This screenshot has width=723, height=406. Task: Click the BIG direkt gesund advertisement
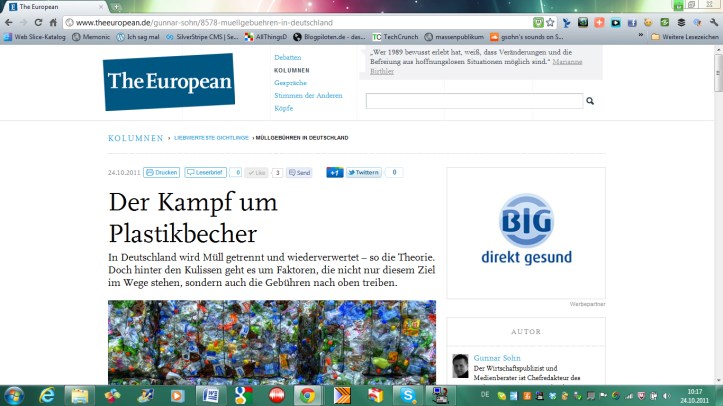point(526,233)
